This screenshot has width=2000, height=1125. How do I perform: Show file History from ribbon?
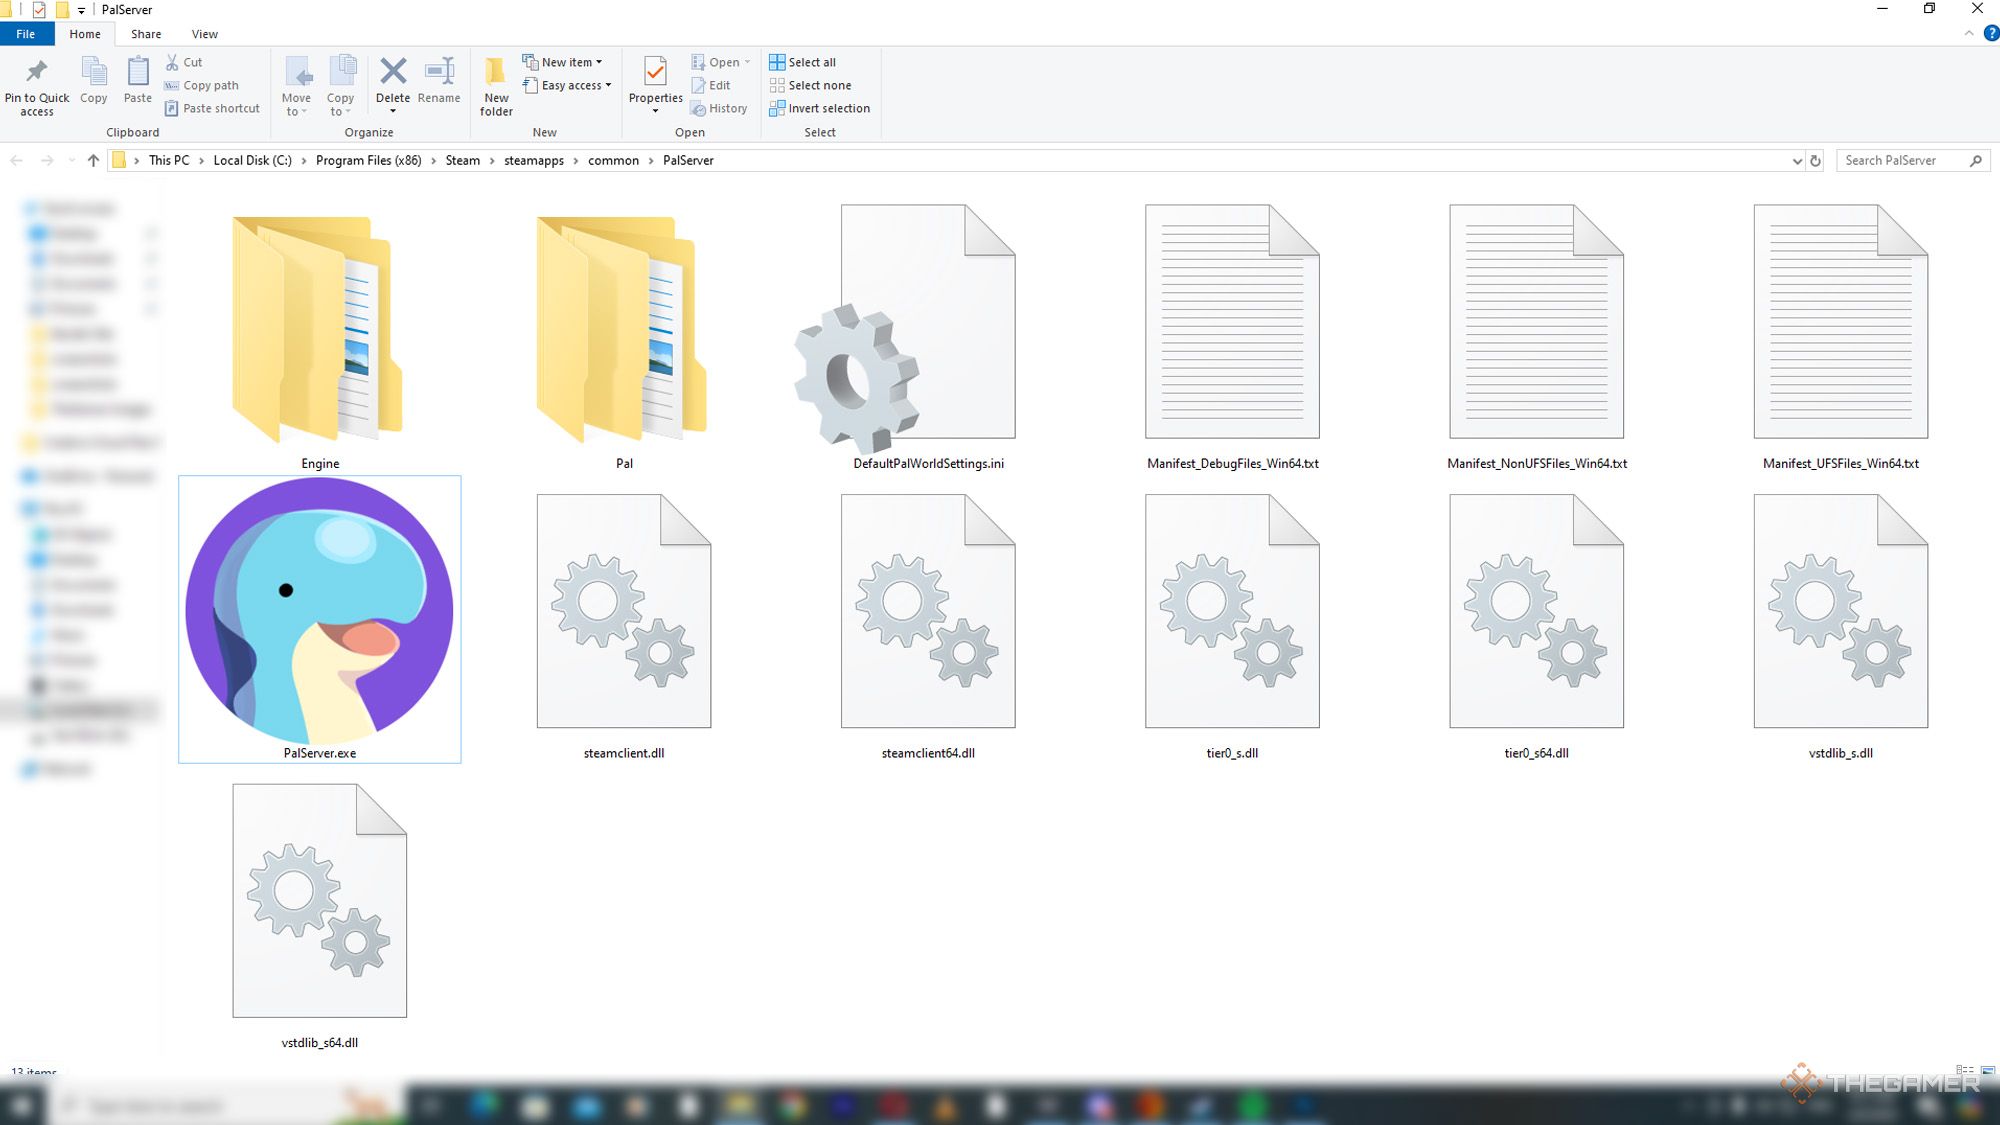[719, 108]
